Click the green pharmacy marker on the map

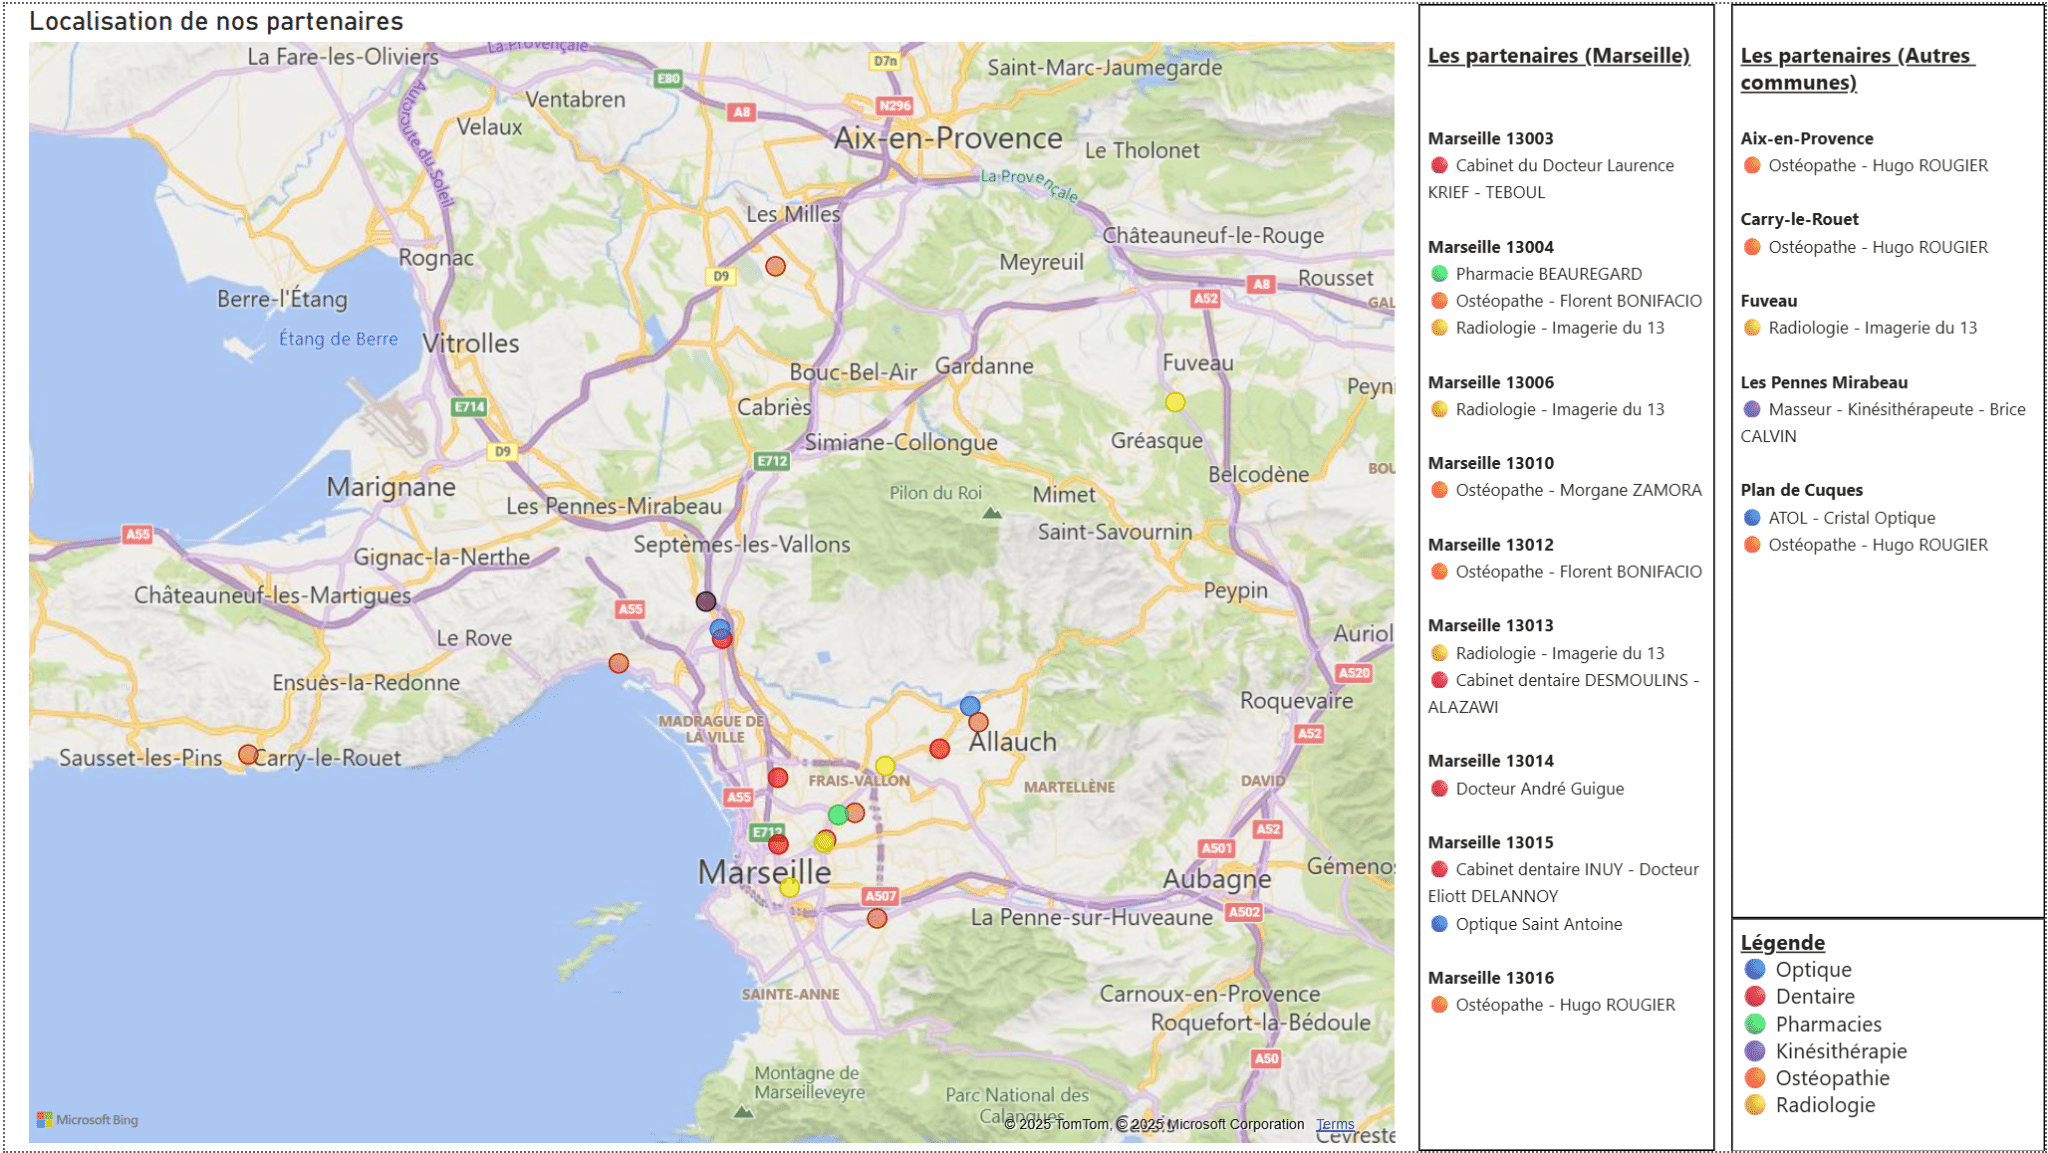tap(838, 815)
